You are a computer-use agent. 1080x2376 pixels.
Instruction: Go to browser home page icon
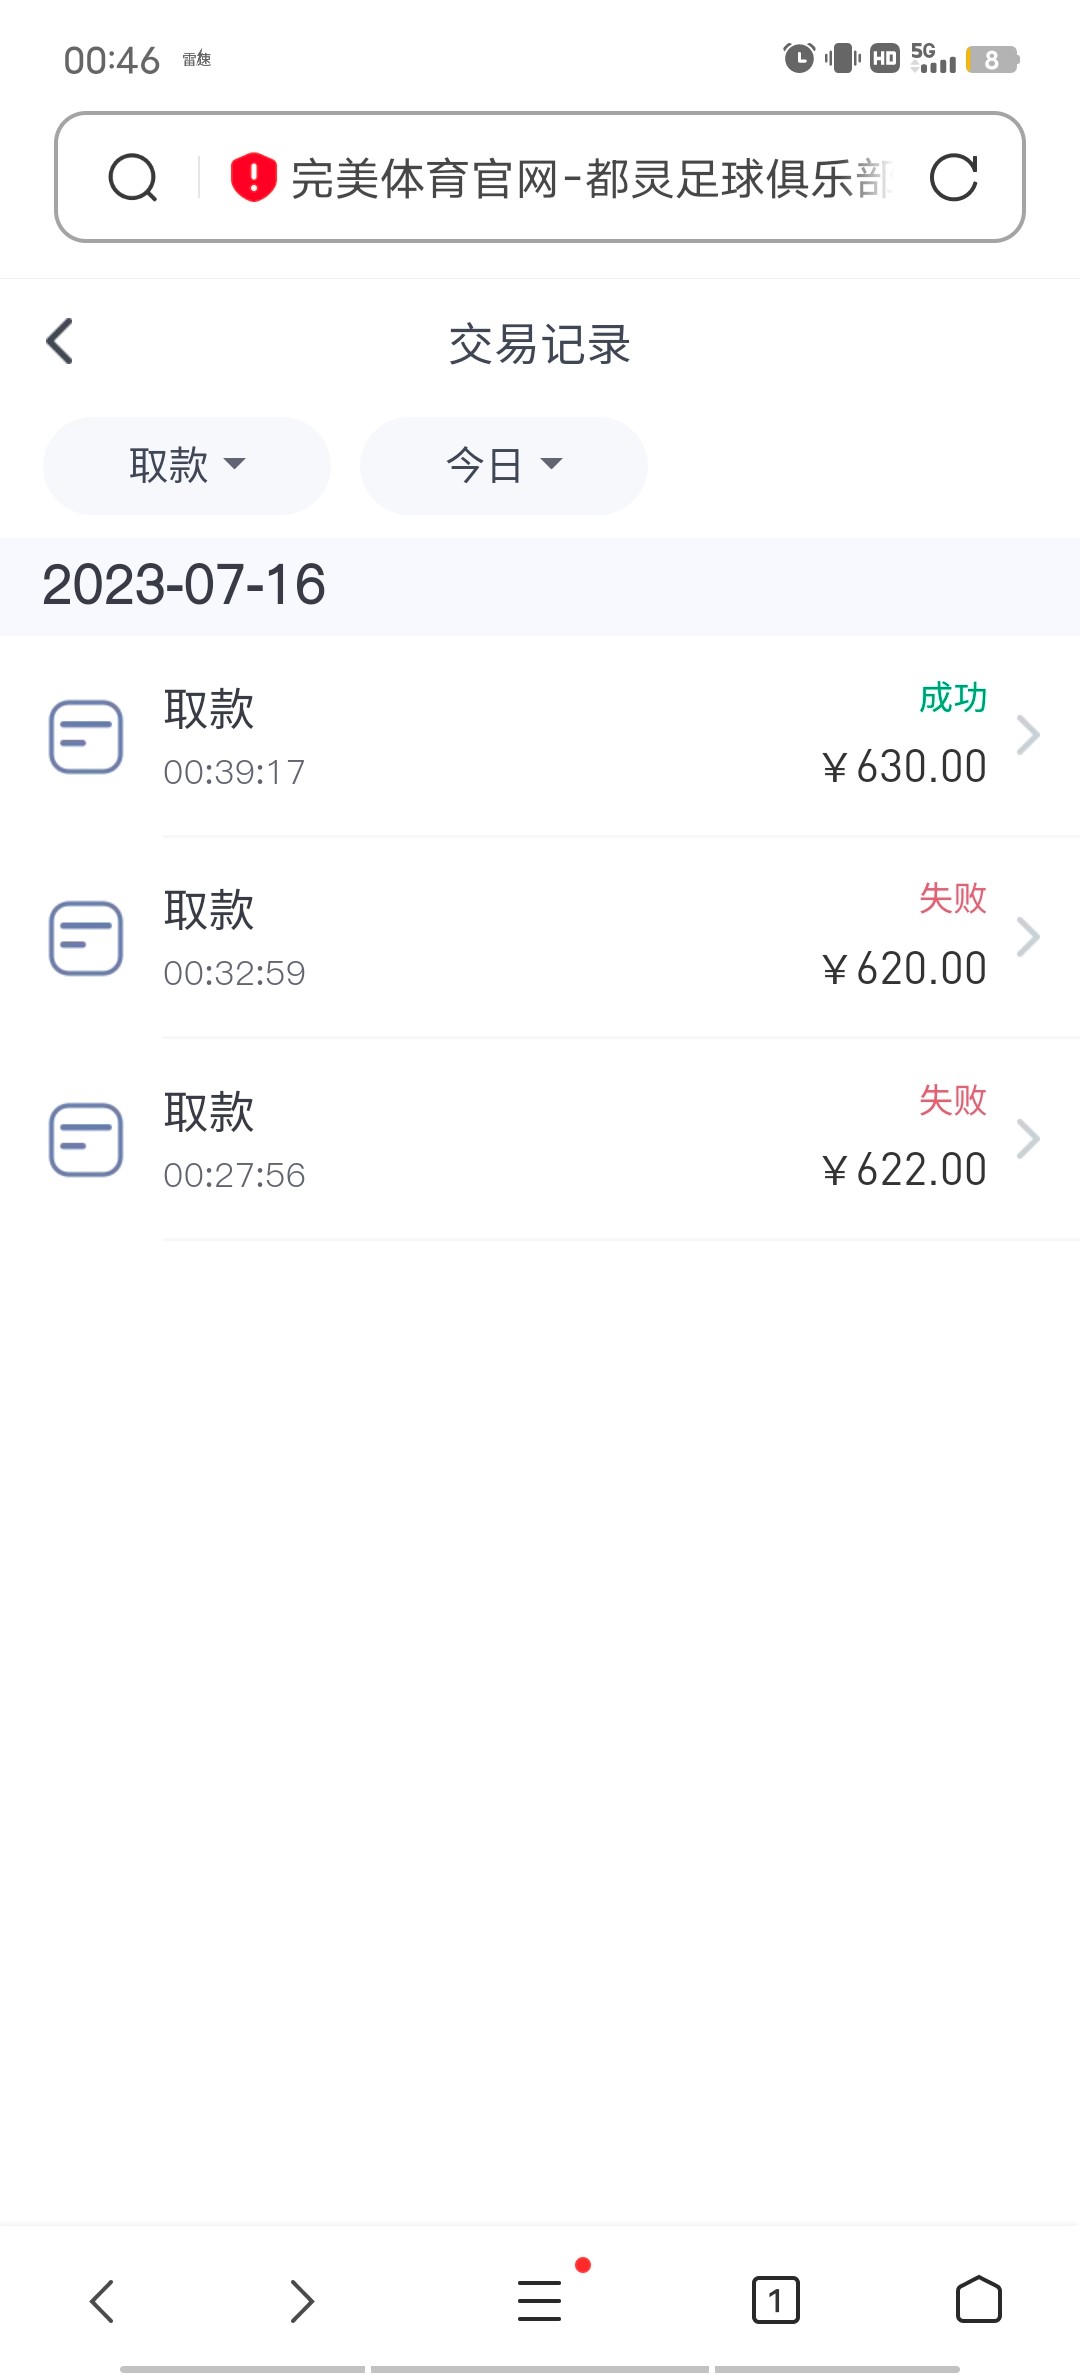(x=978, y=2300)
